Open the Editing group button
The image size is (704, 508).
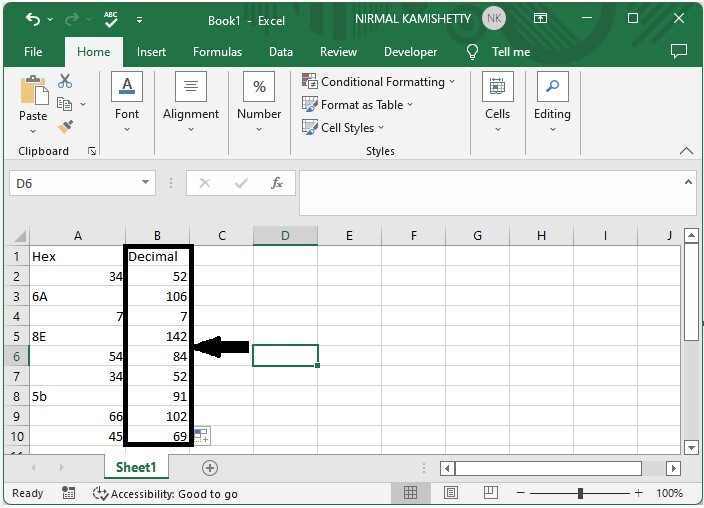coord(552,101)
